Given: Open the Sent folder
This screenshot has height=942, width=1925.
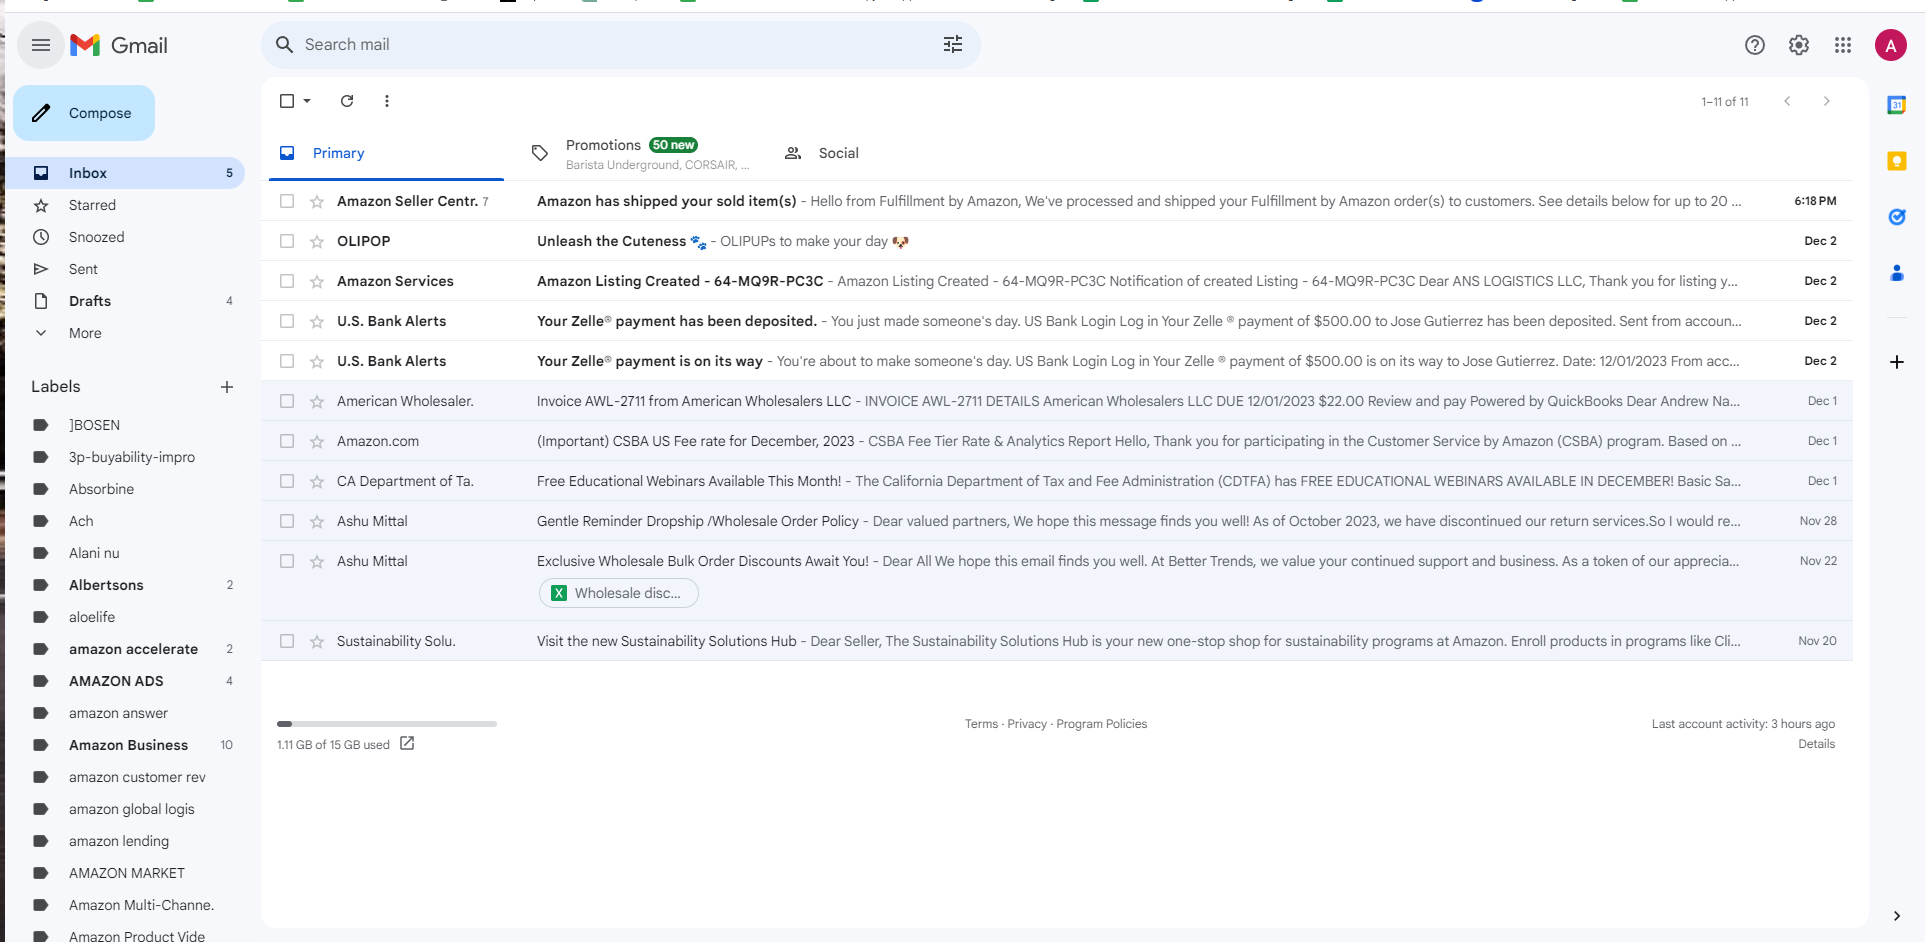Looking at the screenshot, I should pos(125,269).
